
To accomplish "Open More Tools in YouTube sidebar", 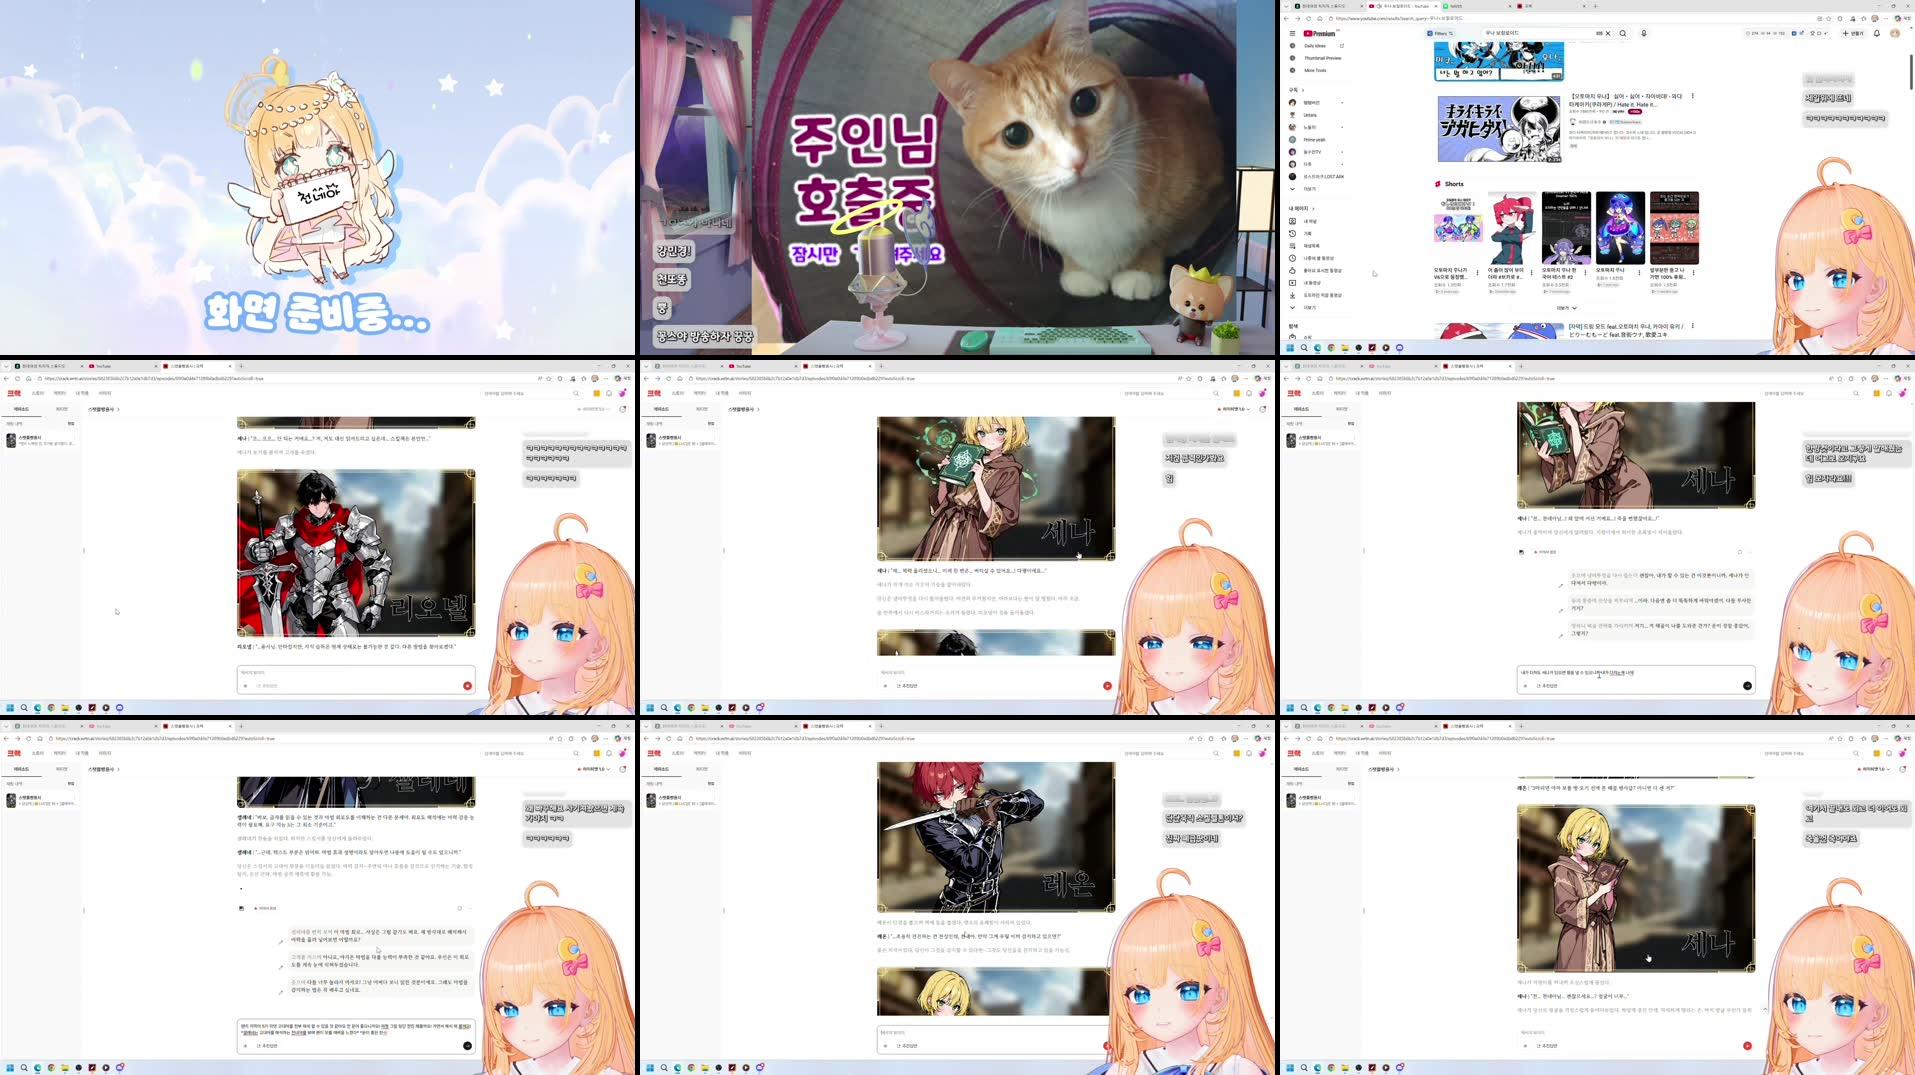I will pos(1315,70).
